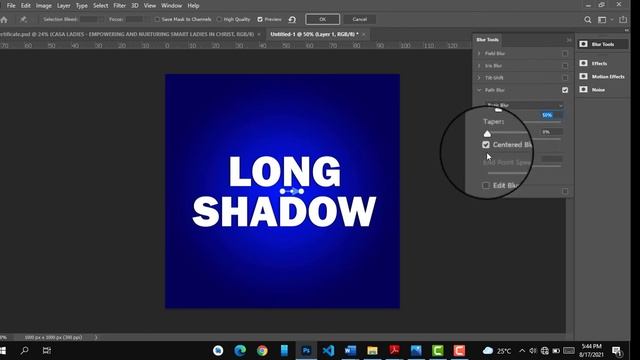Open Task View on the taskbar

[47, 350]
